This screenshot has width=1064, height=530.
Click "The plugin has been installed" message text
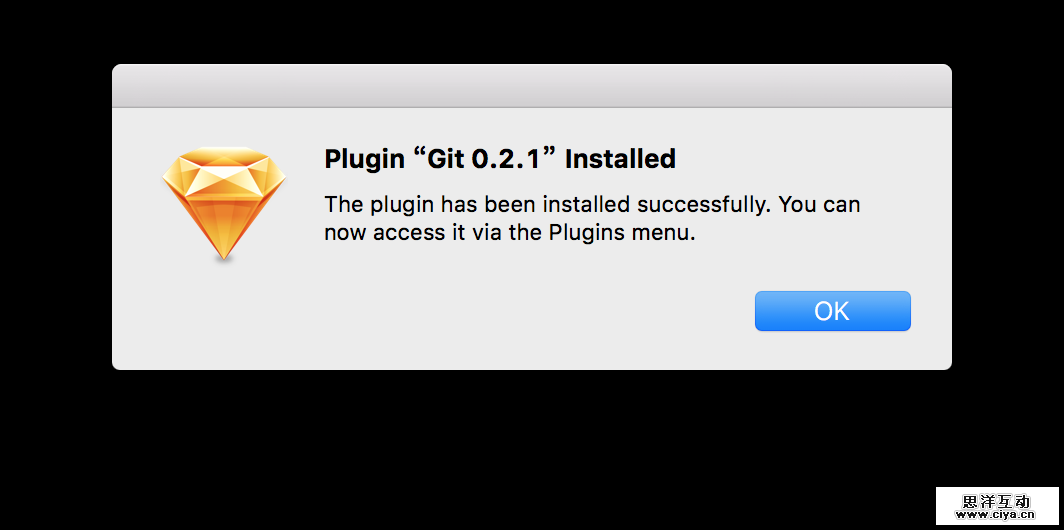pos(476,205)
